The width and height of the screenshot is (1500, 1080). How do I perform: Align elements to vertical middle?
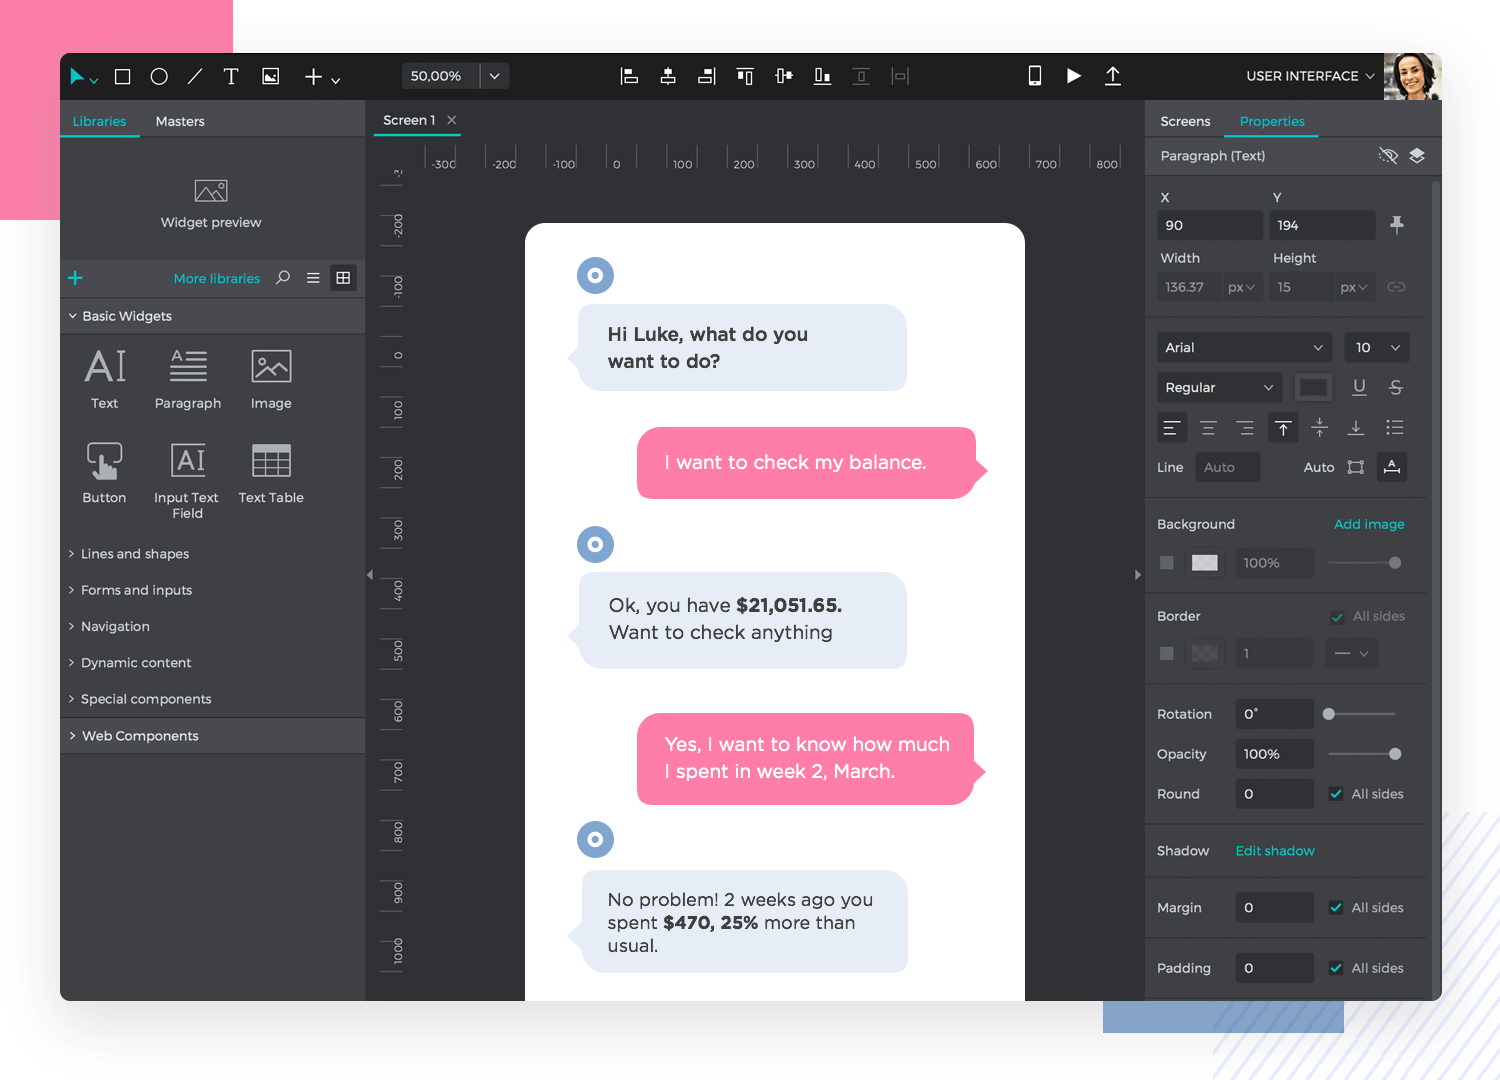(x=784, y=76)
